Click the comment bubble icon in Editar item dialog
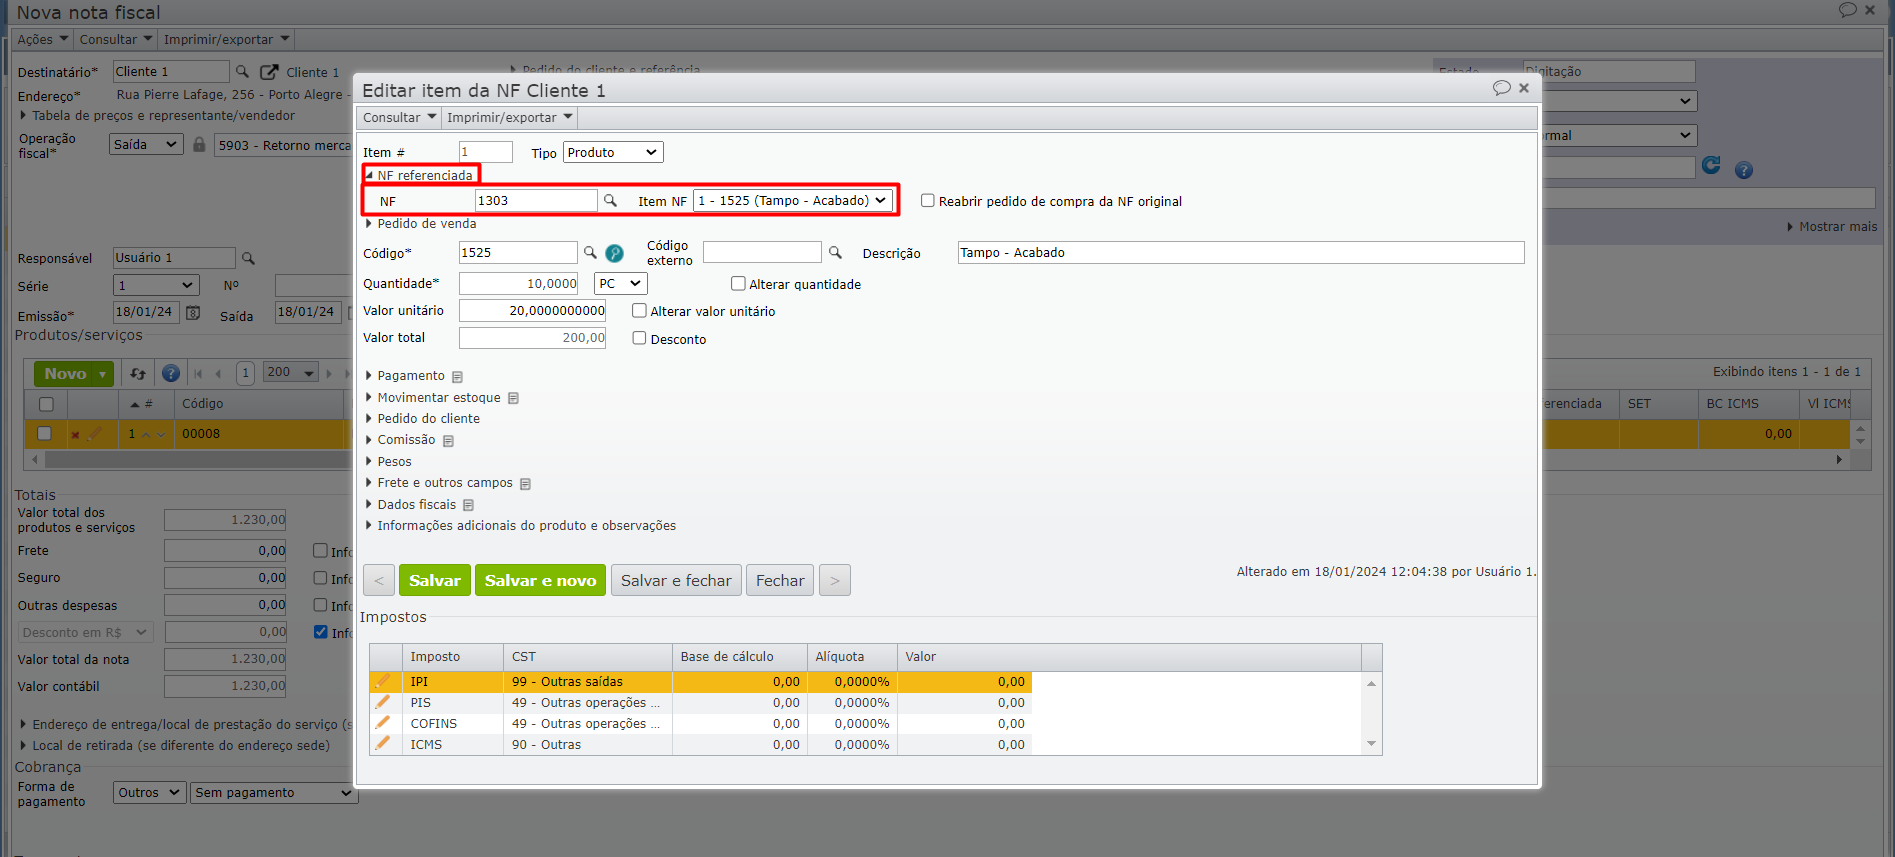This screenshot has height=857, width=1895. click(x=1501, y=88)
